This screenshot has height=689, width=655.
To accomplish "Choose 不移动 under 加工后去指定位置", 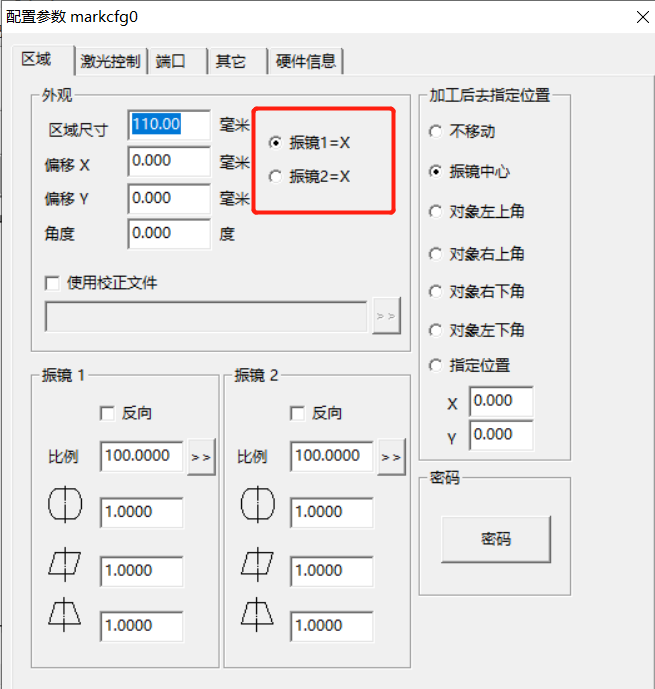I will click(x=435, y=131).
